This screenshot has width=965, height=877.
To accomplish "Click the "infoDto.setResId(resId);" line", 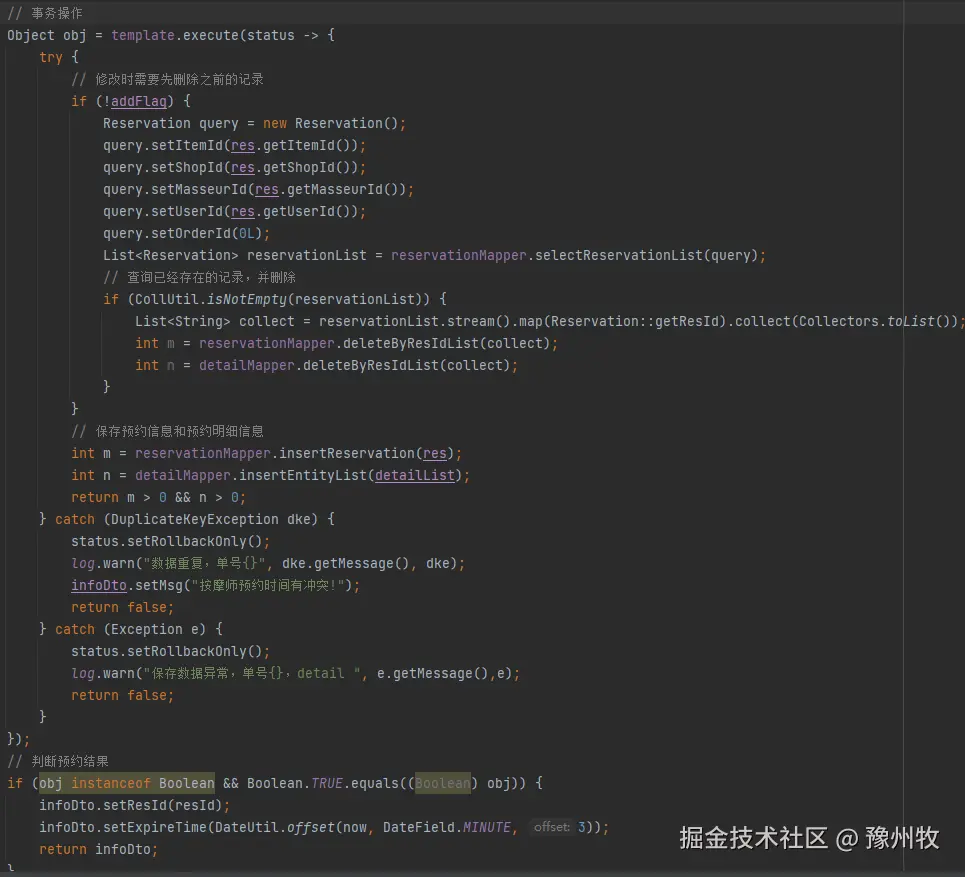I will click(135, 806).
